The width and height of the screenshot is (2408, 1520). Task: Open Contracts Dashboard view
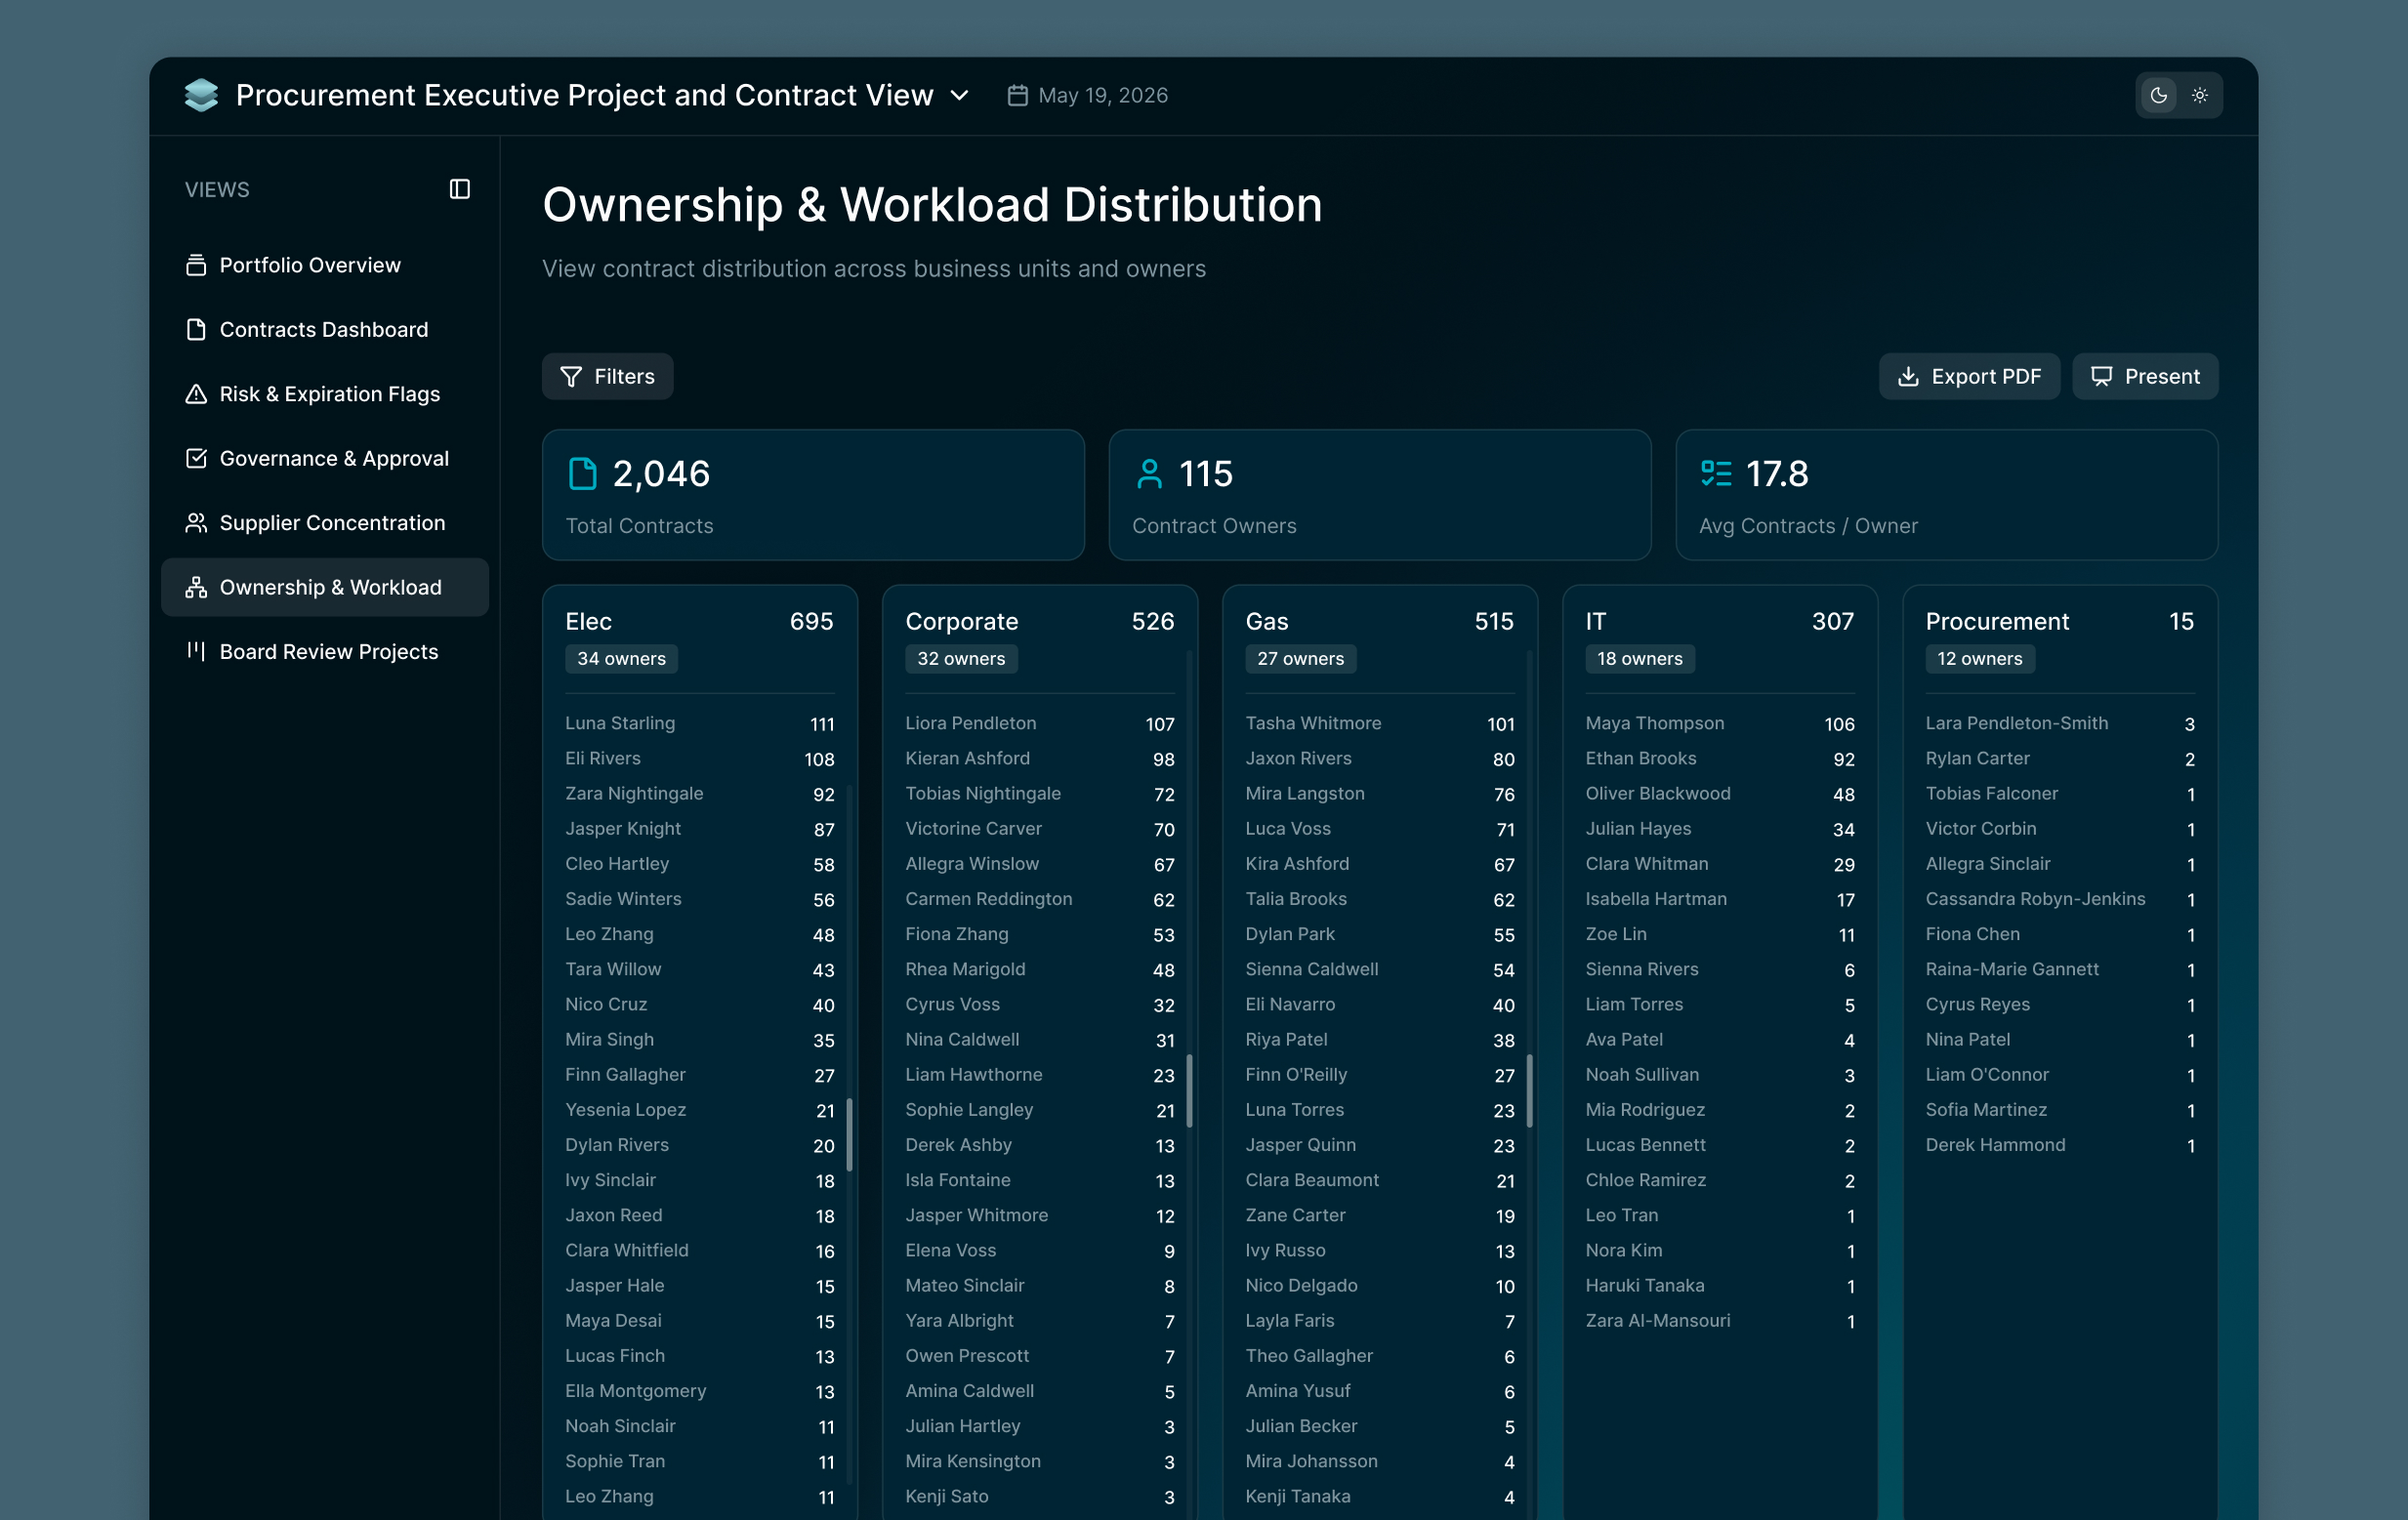click(324, 329)
